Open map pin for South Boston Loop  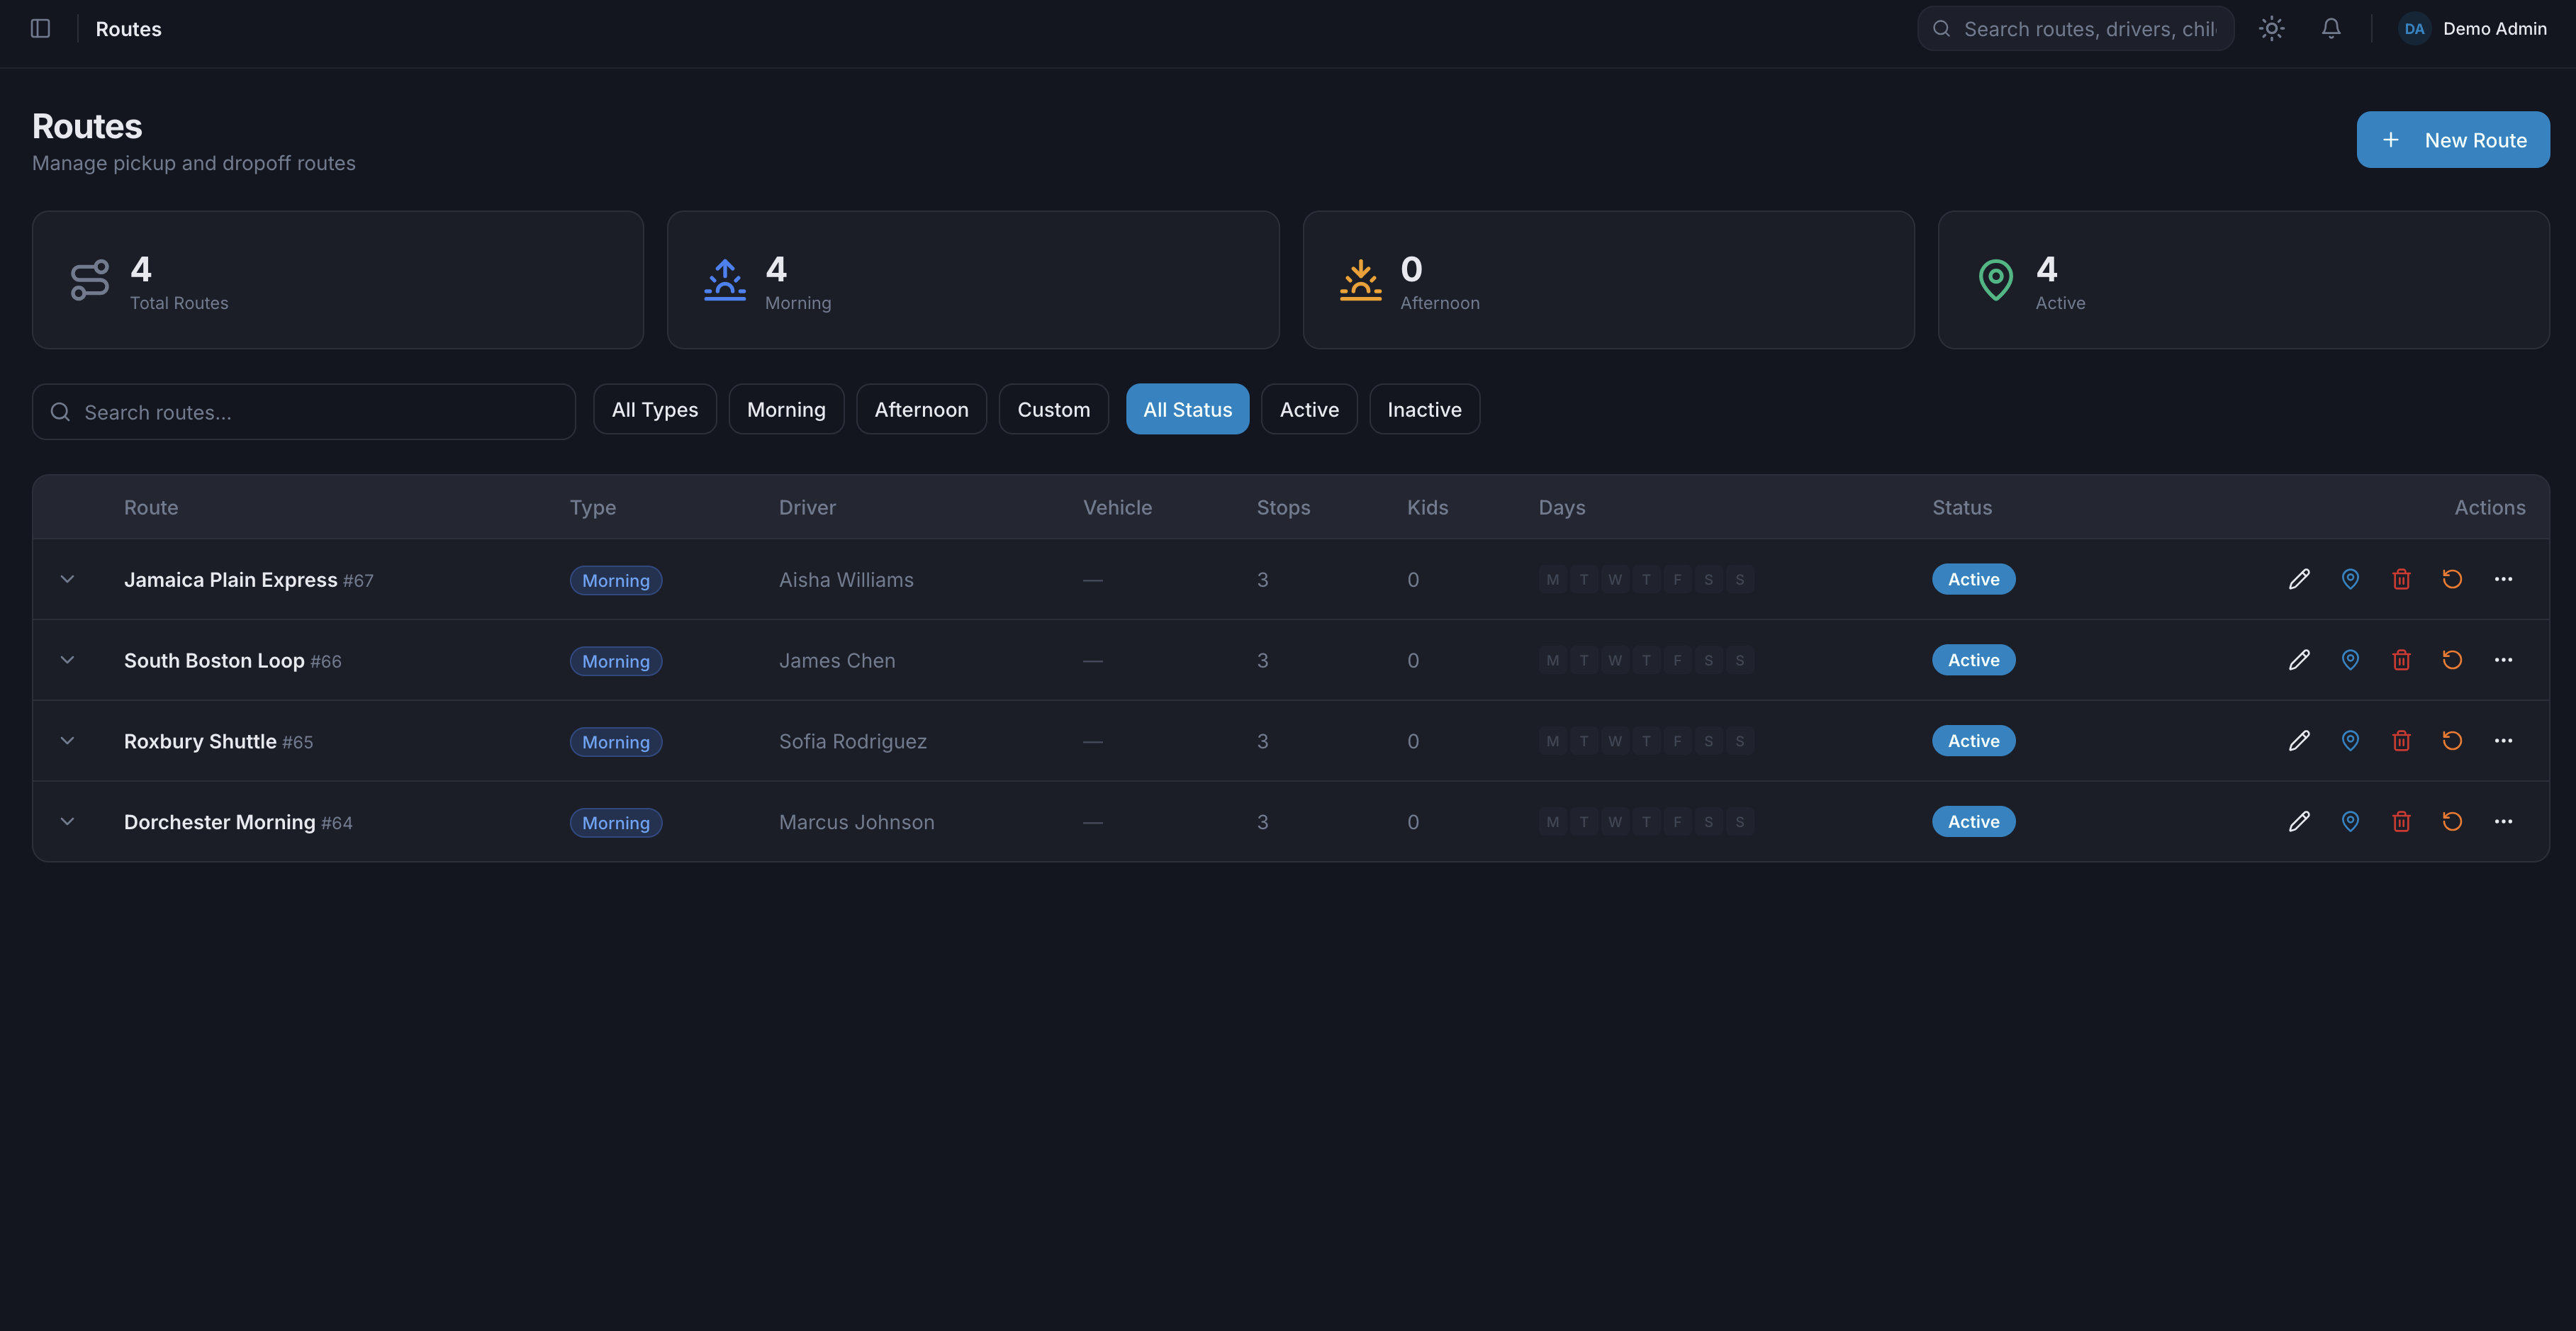click(x=2350, y=660)
